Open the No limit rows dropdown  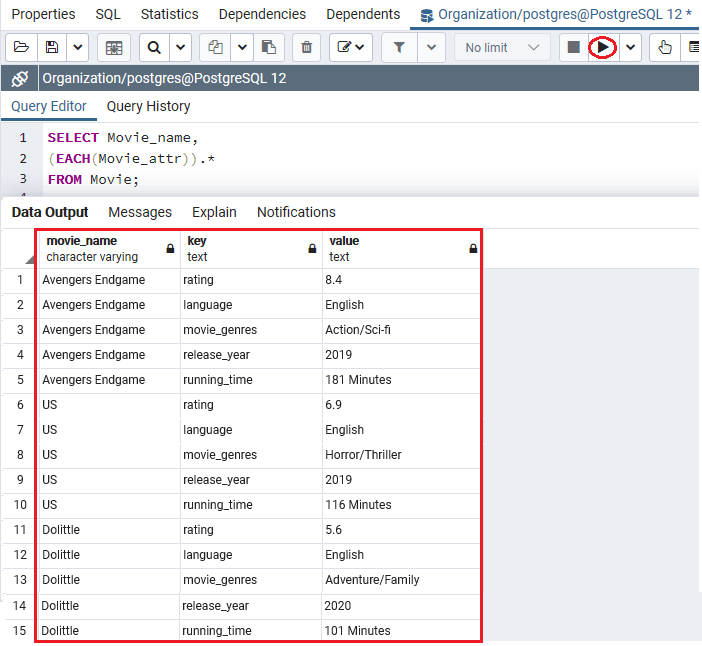[x=502, y=47]
